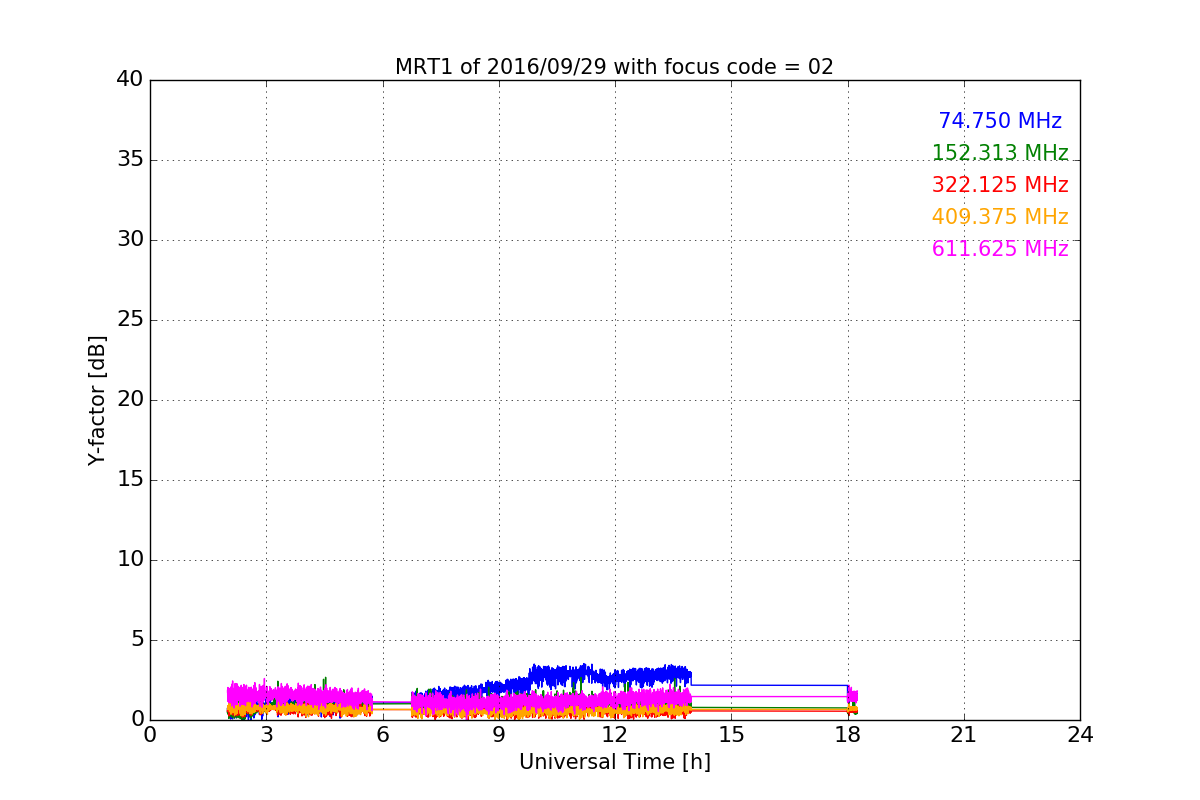Image resolution: width=1200 pixels, height=800 pixels.
Task: Click y-axis tick label 5
Action: click(136, 640)
